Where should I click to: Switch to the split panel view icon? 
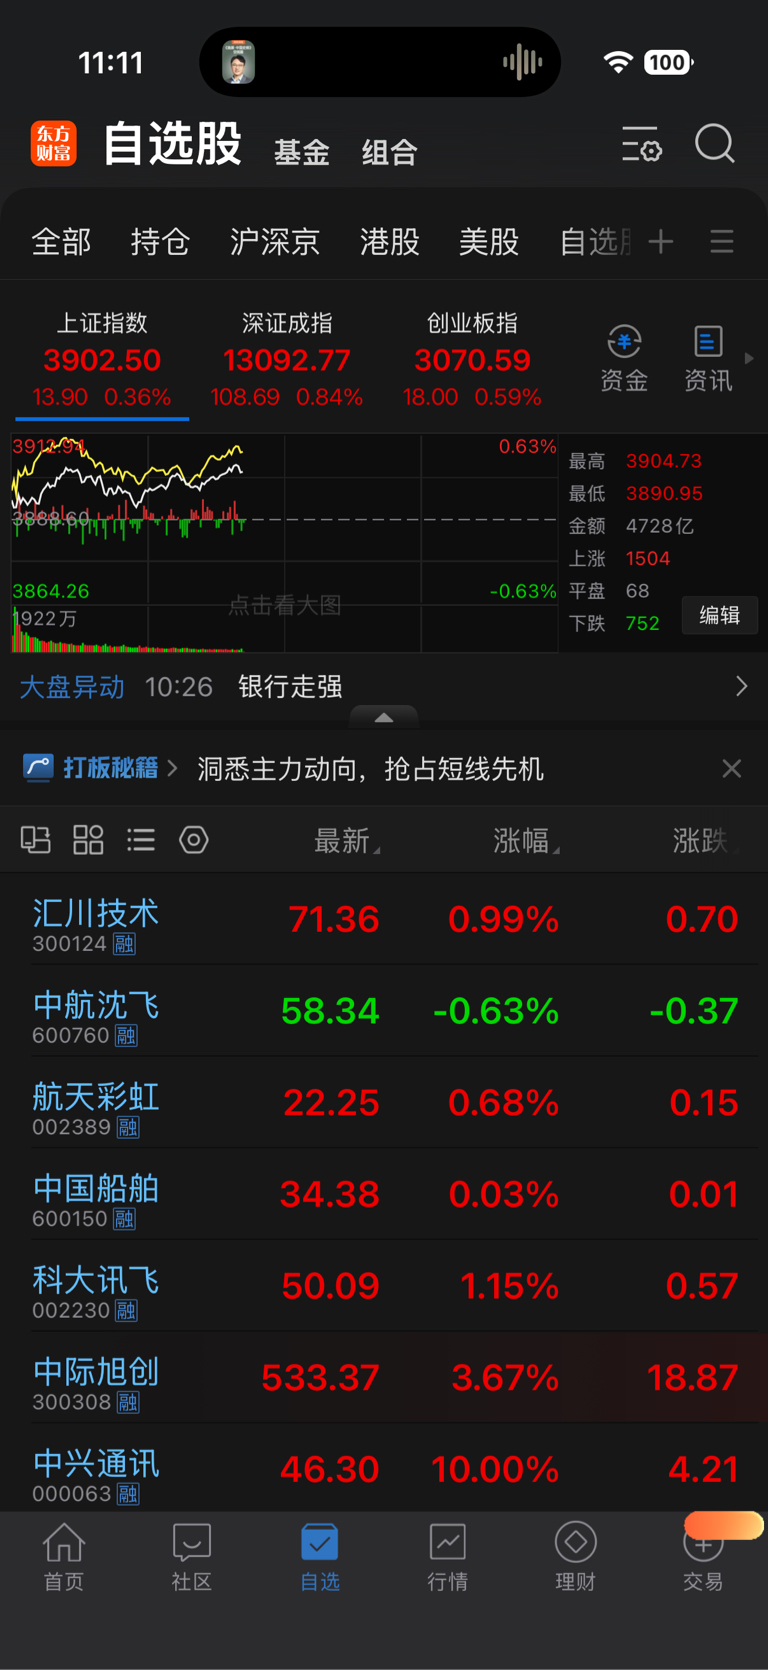point(36,840)
